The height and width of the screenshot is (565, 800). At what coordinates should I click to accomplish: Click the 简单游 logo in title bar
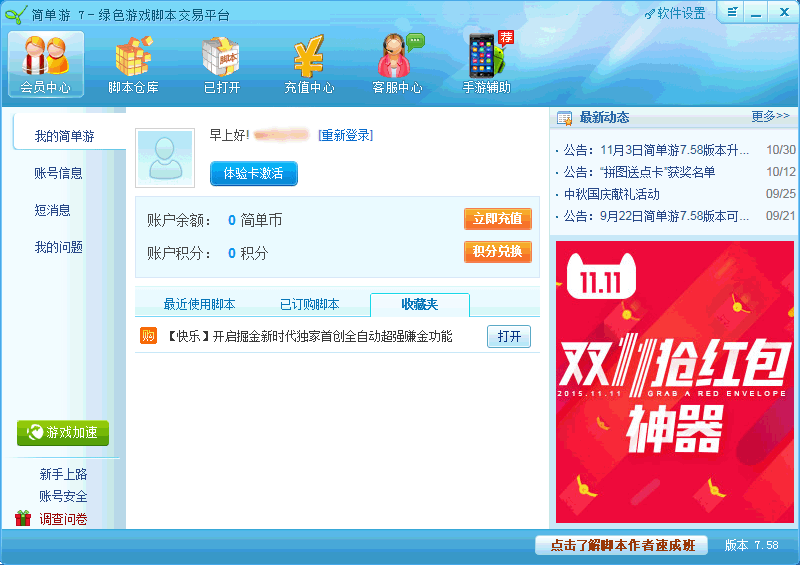[x=16, y=14]
